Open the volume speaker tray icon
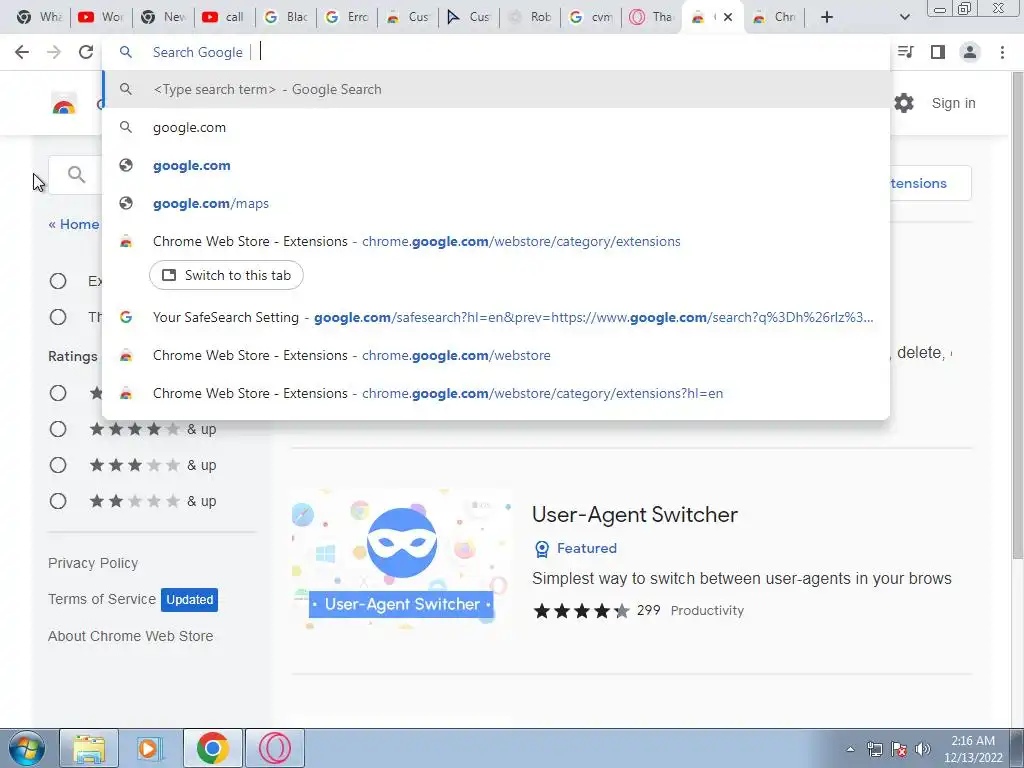The image size is (1024, 768). coord(923,749)
